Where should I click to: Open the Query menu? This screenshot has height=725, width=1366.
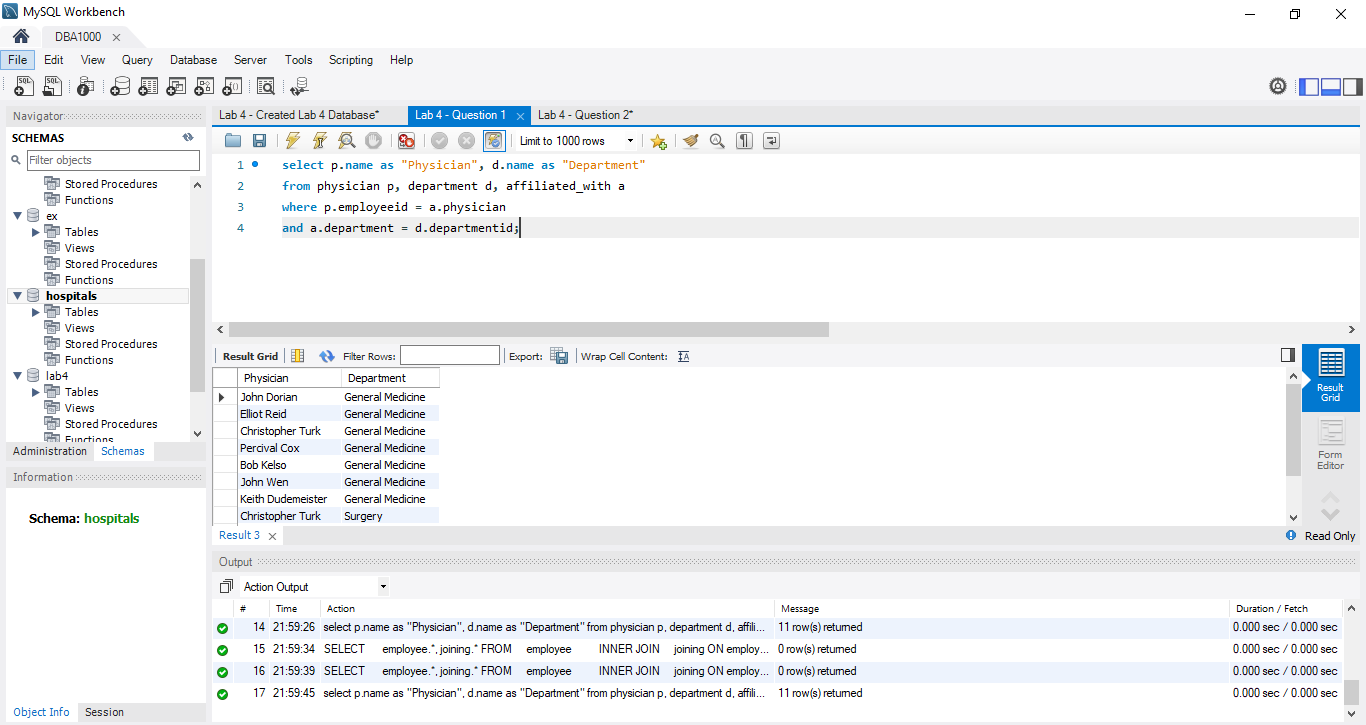tap(137, 60)
